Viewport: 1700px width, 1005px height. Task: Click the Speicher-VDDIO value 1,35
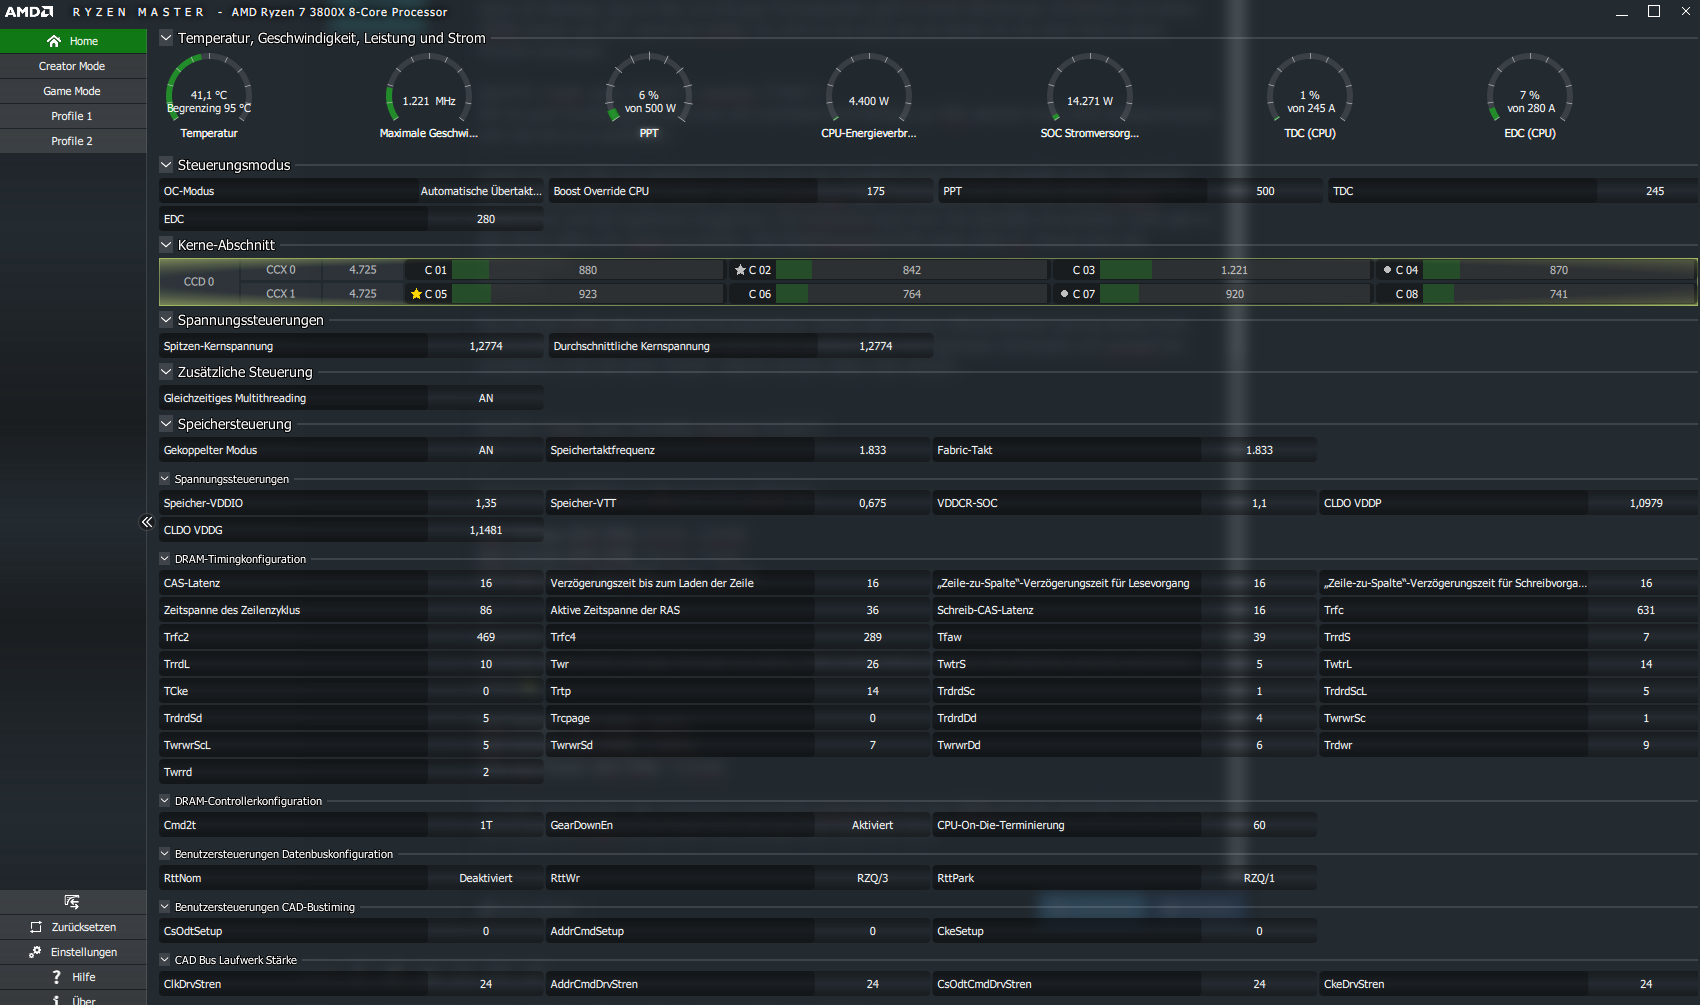(x=486, y=503)
